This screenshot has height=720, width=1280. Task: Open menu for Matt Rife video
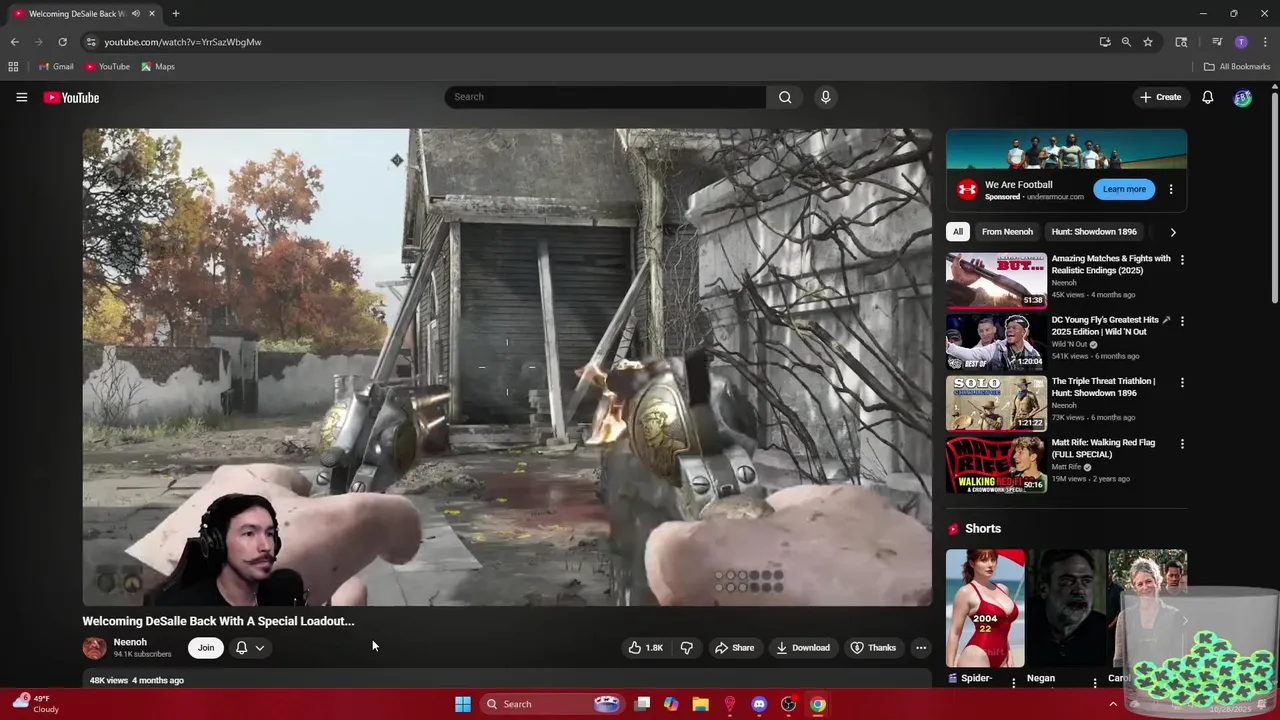(x=1182, y=443)
